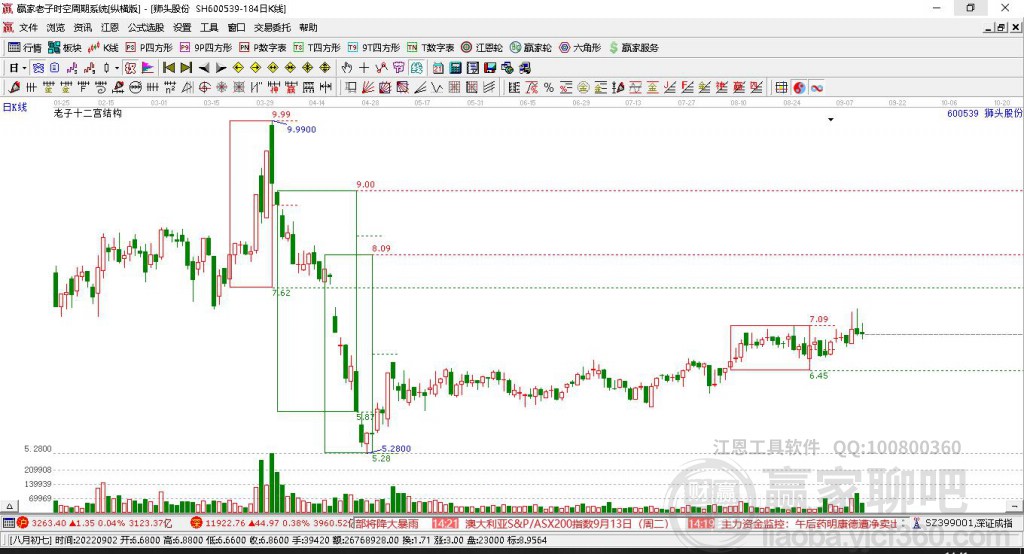Viewport: 1024px width, 554px height.
Task: Click the colored flag chart icon
Action: 148,68
